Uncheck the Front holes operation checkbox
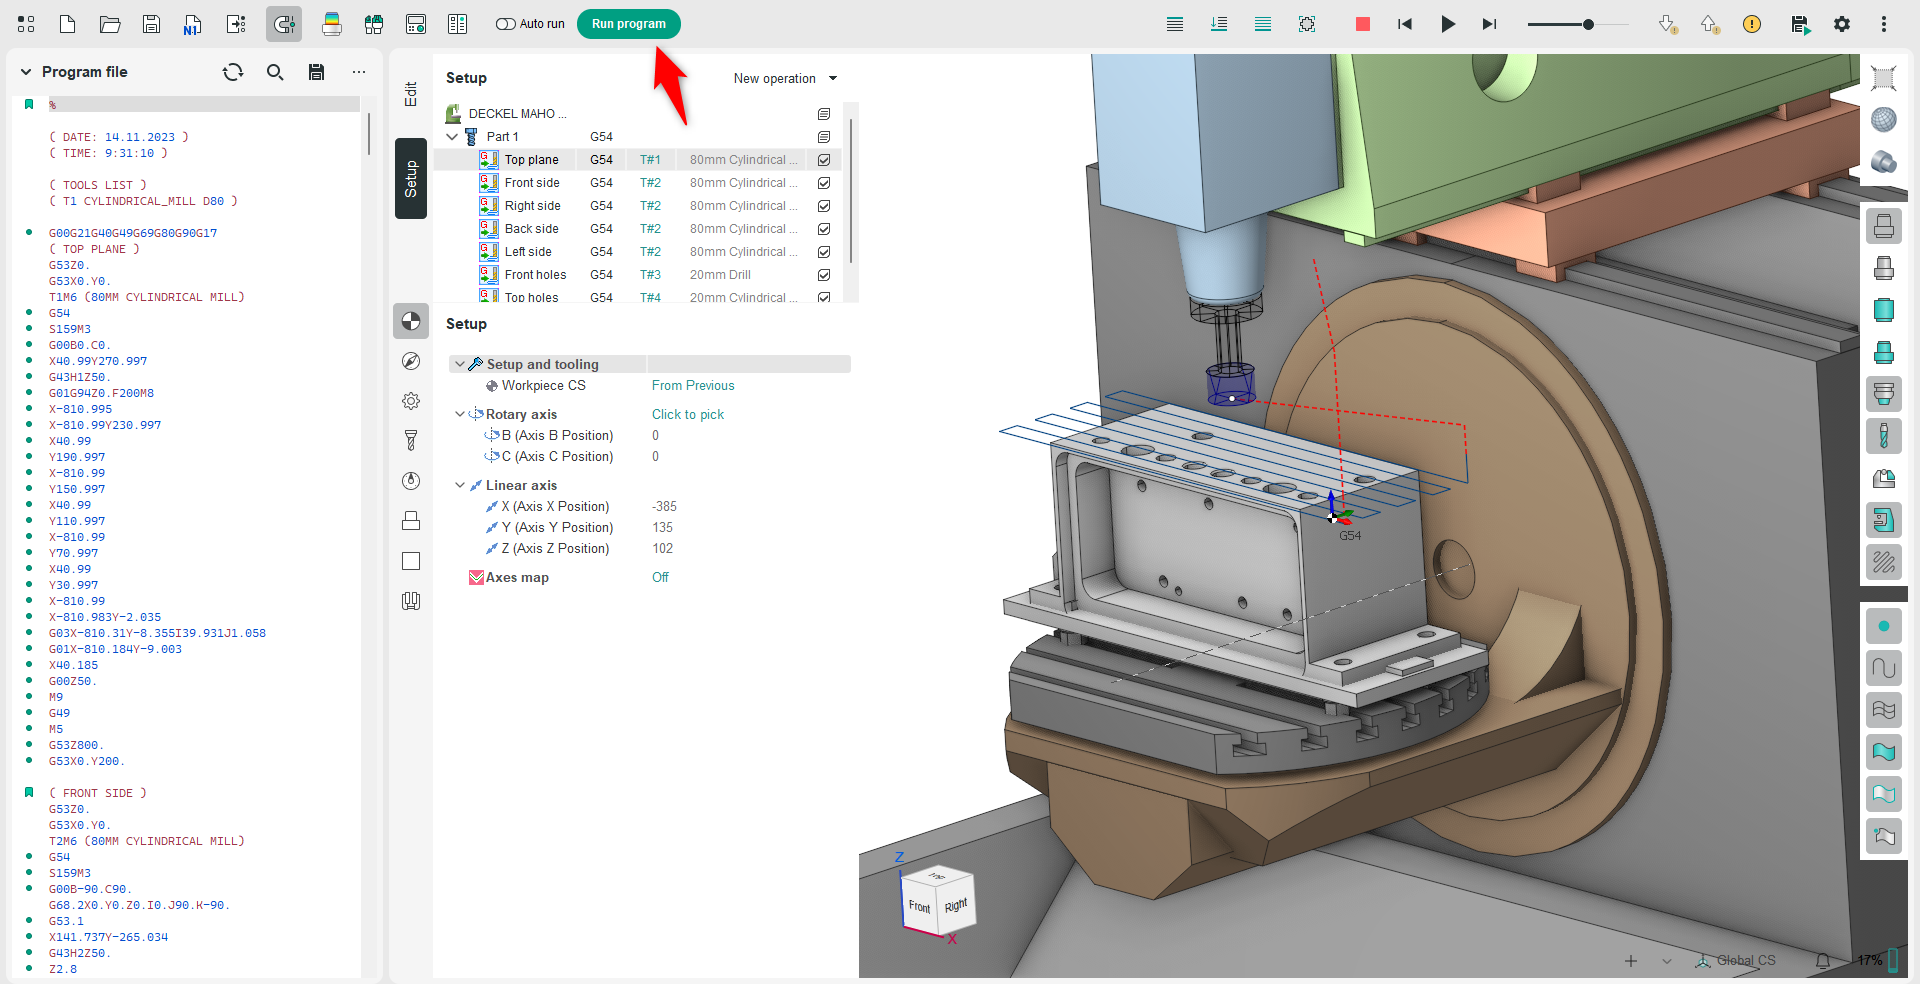The image size is (1920, 984). [824, 275]
